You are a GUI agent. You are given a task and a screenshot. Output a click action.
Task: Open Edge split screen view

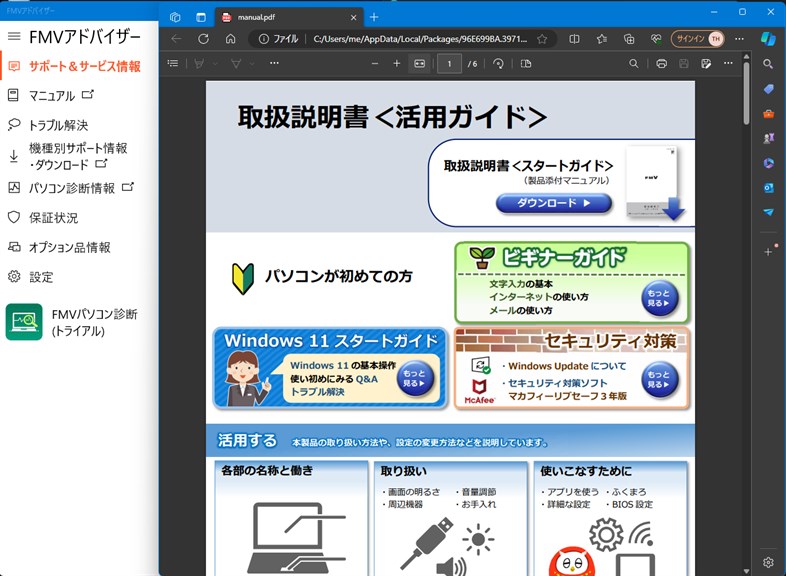574,39
